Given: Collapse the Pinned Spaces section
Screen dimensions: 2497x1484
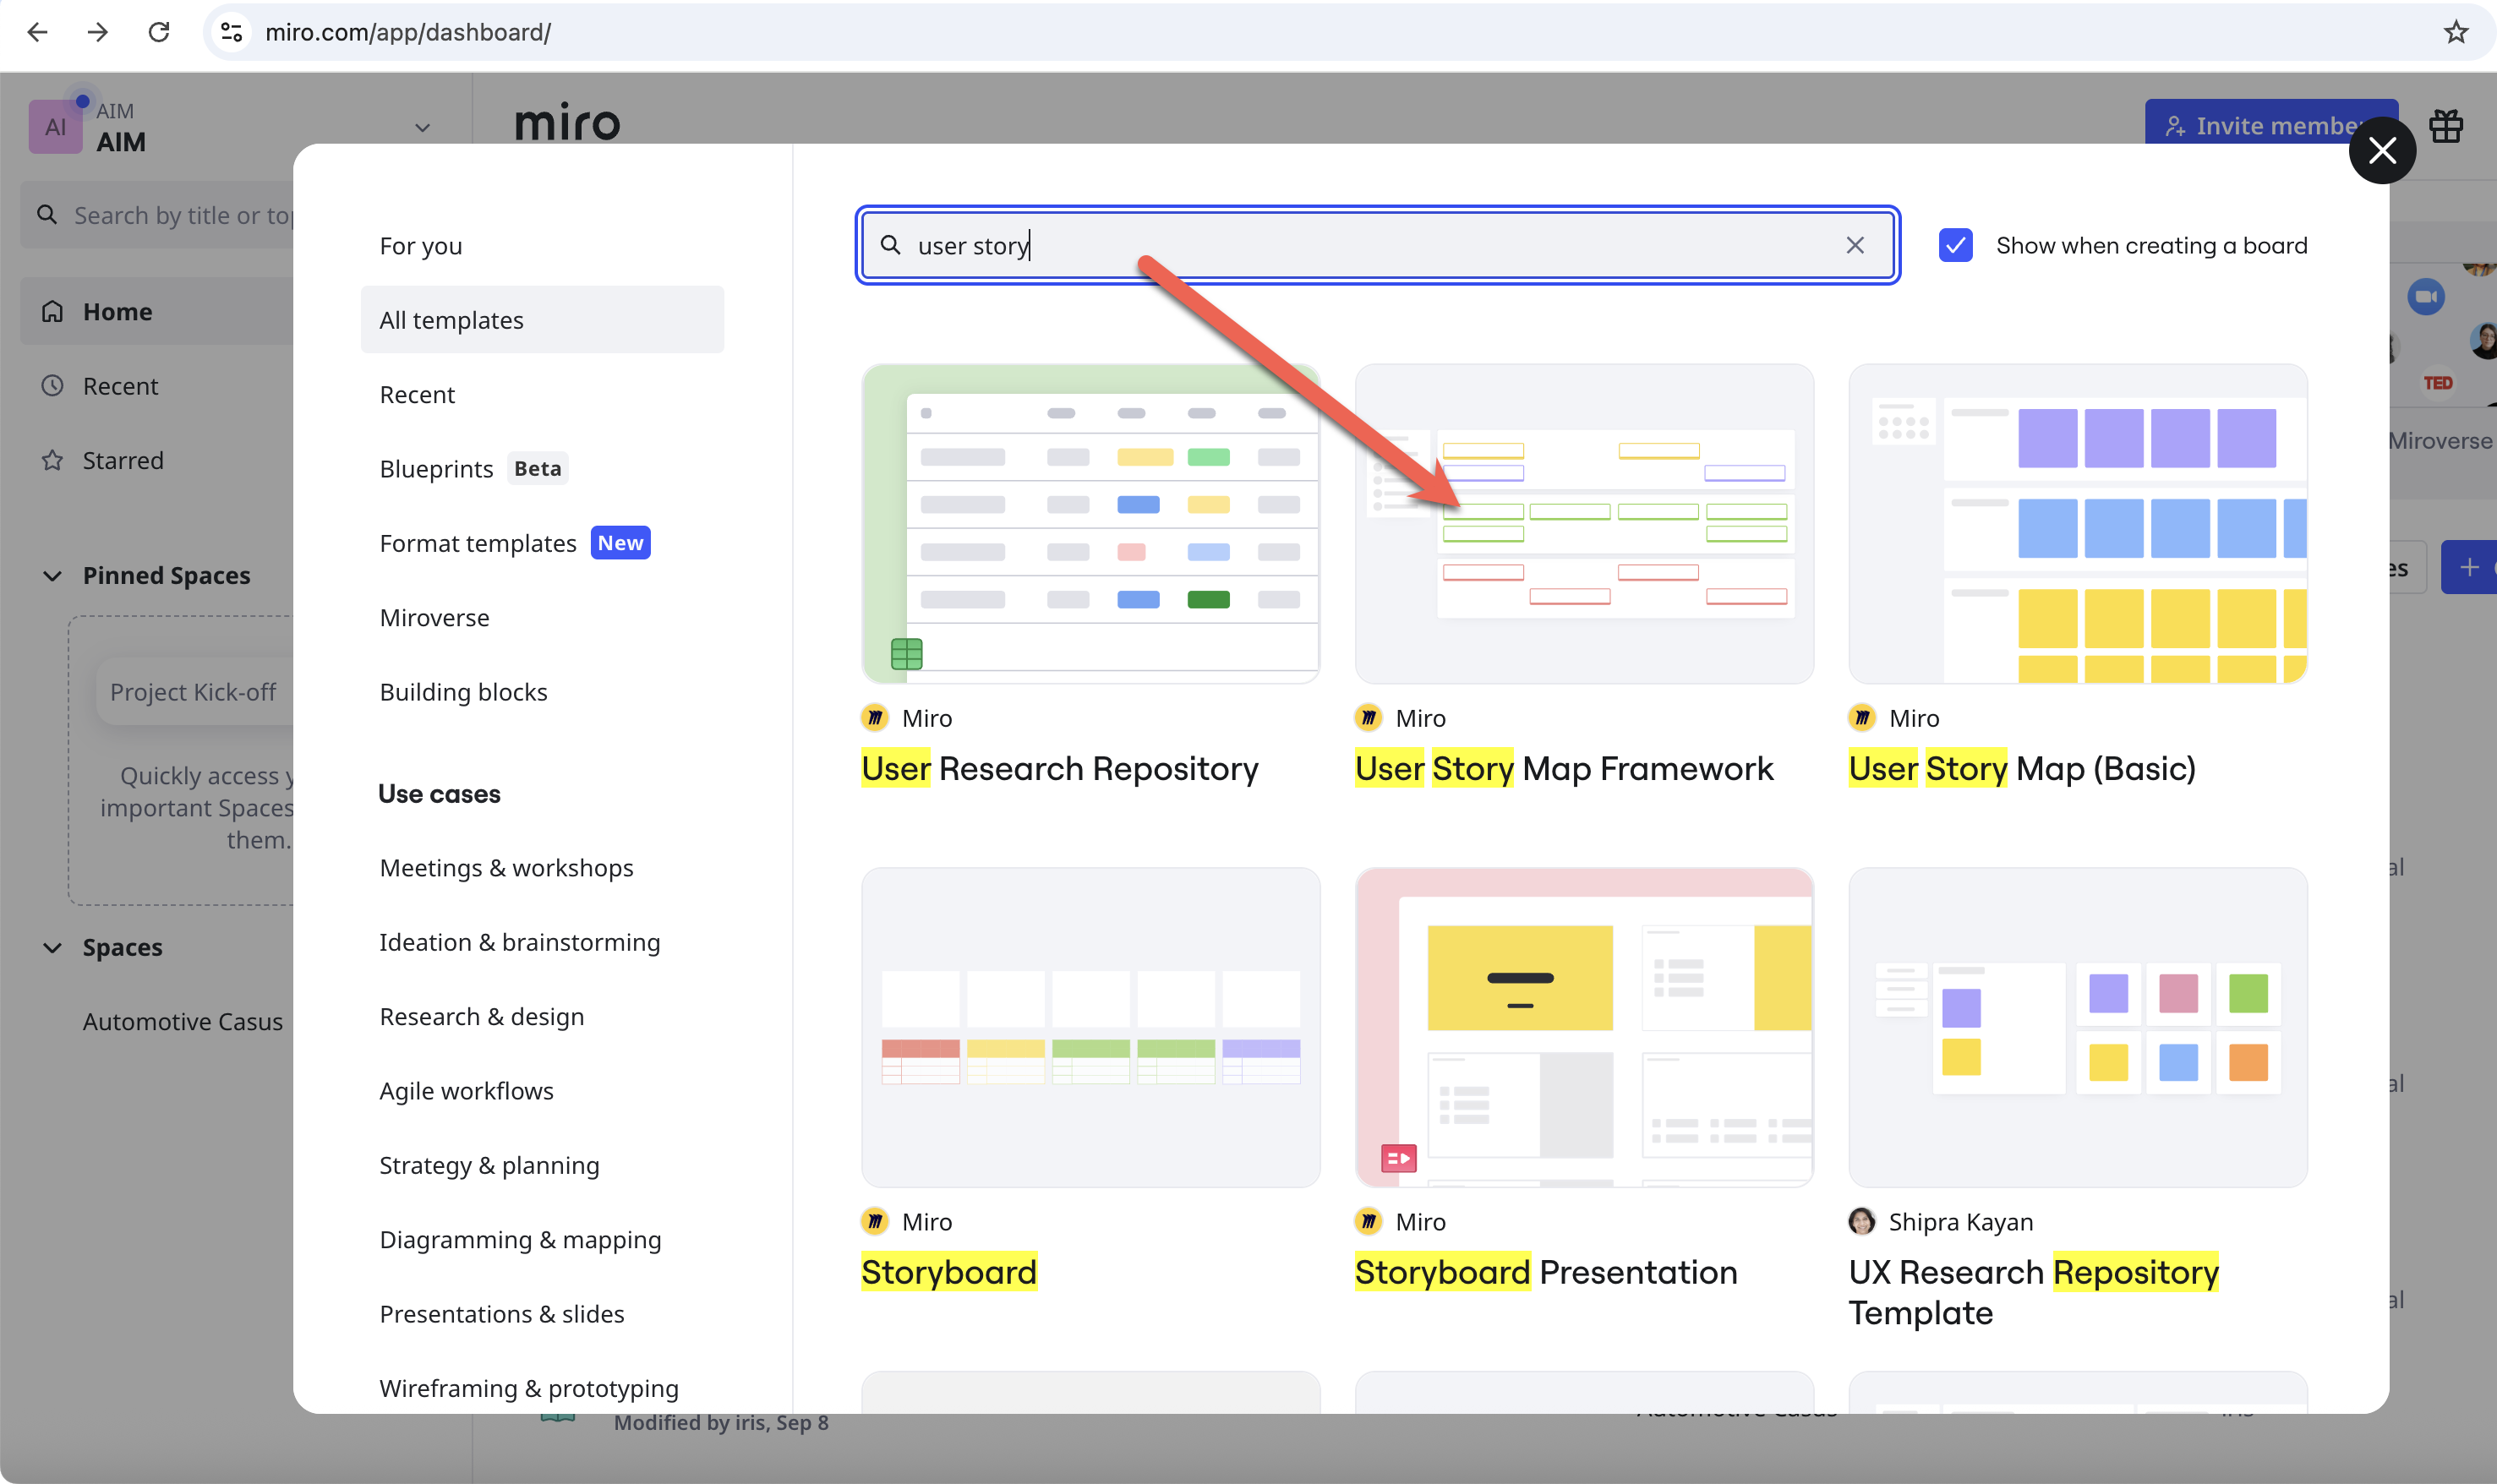Looking at the screenshot, I should 52,576.
